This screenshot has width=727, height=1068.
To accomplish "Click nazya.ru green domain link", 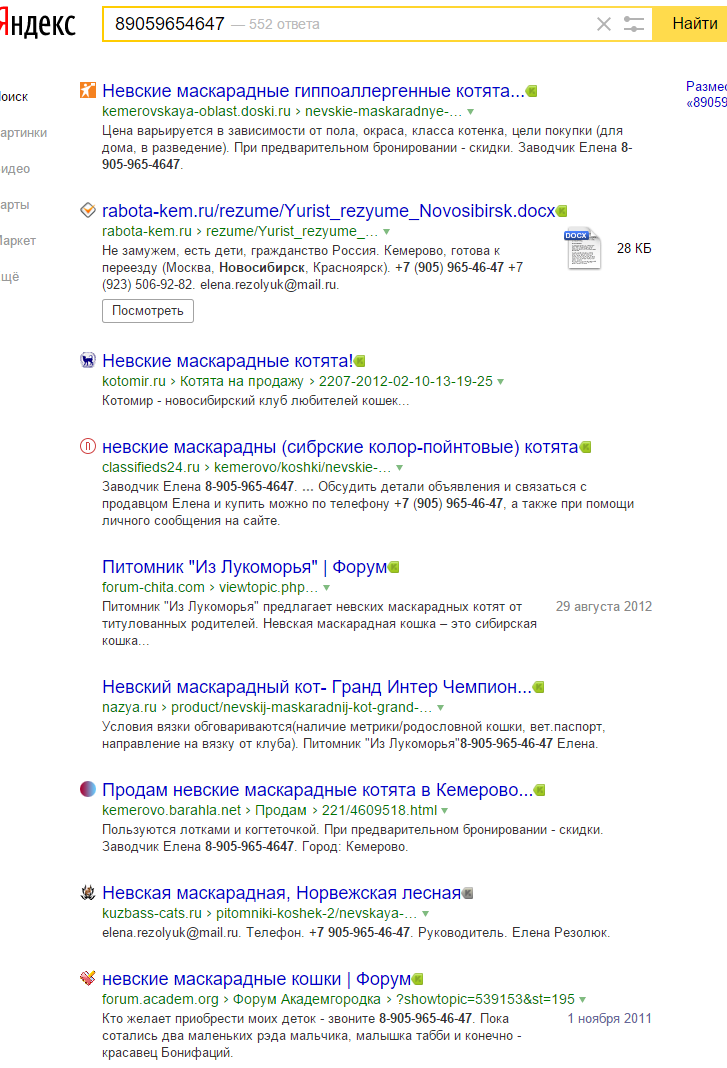I will [x=129, y=708].
